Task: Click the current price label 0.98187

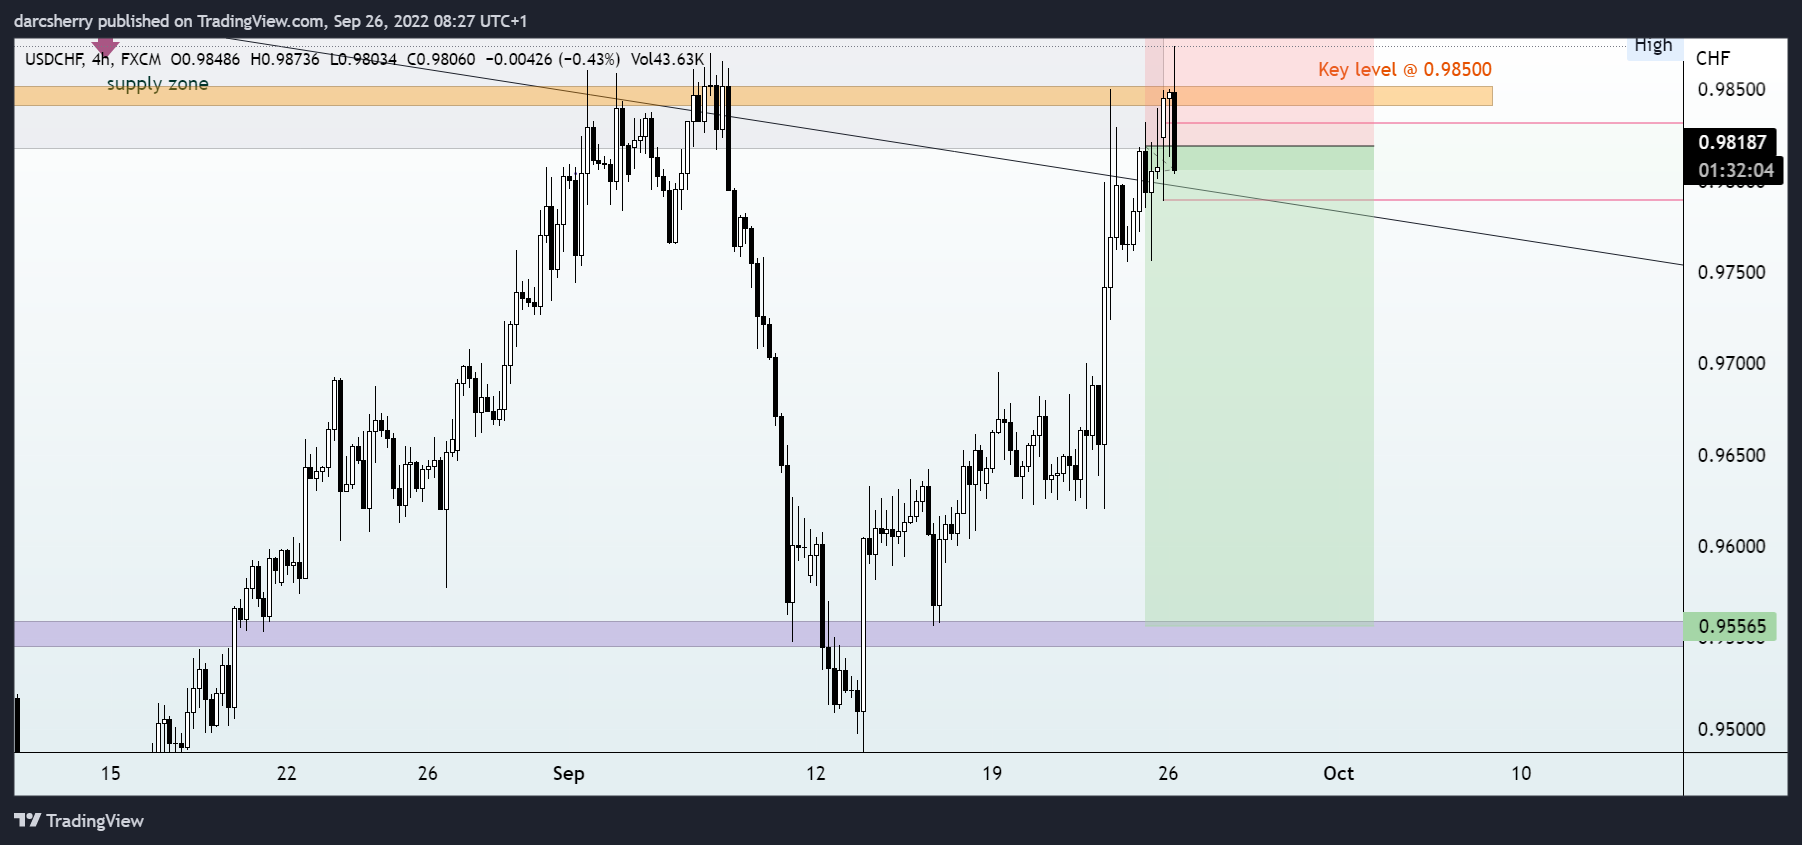Action: pyautogui.click(x=1733, y=142)
